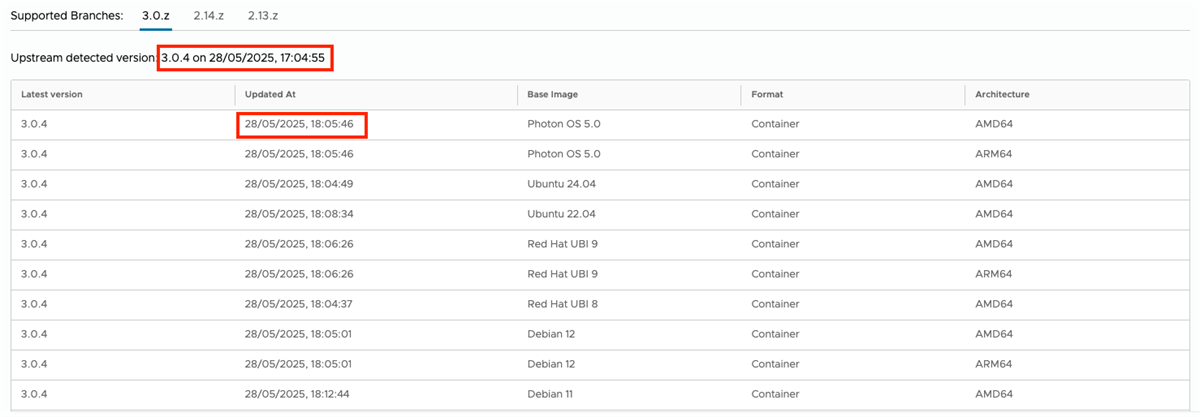Click the red-boxed 18:05:46 timestamp cell
1200x417 pixels.
click(301, 124)
